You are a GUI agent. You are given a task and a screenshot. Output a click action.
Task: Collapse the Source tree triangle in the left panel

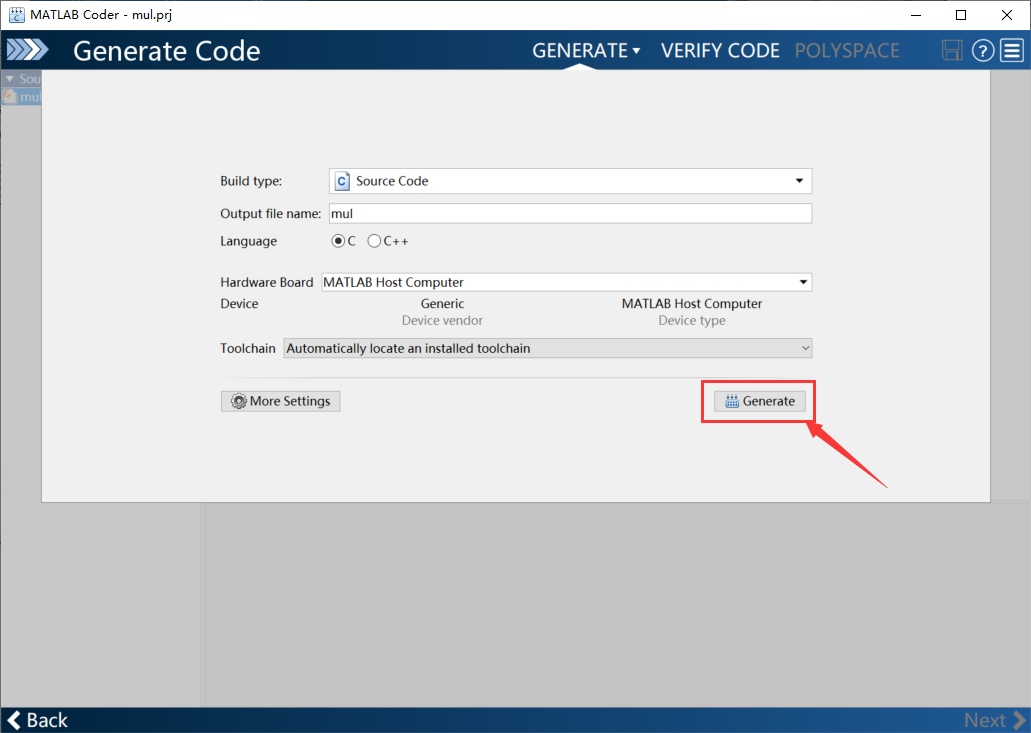coord(10,79)
